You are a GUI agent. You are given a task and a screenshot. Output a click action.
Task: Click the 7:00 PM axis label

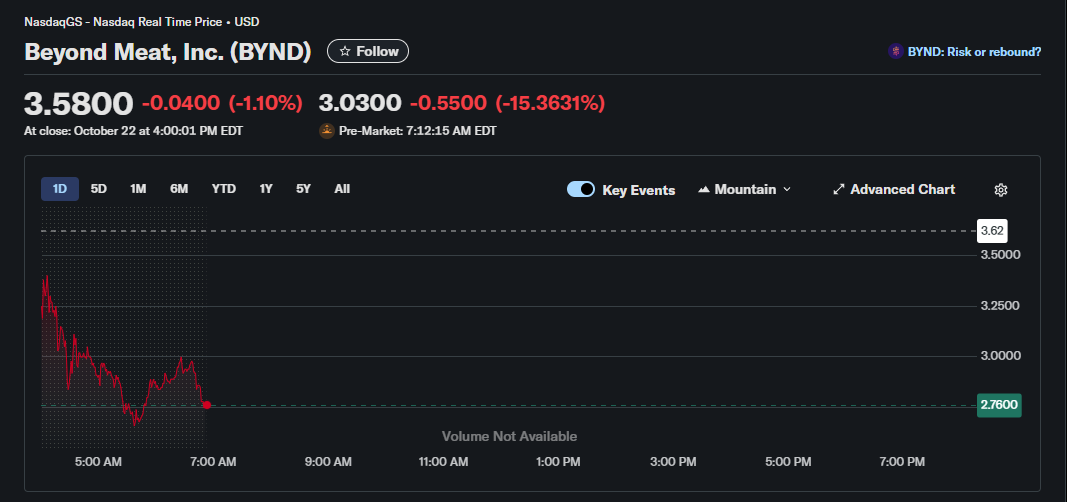(902, 462)
